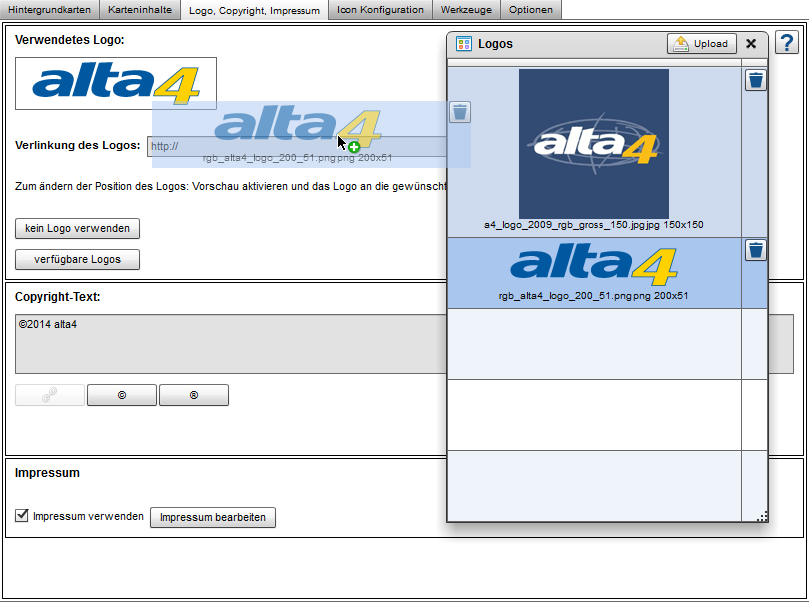Select the dark blue a4_logo_2009 thumbnail

[x=594, y=144]
